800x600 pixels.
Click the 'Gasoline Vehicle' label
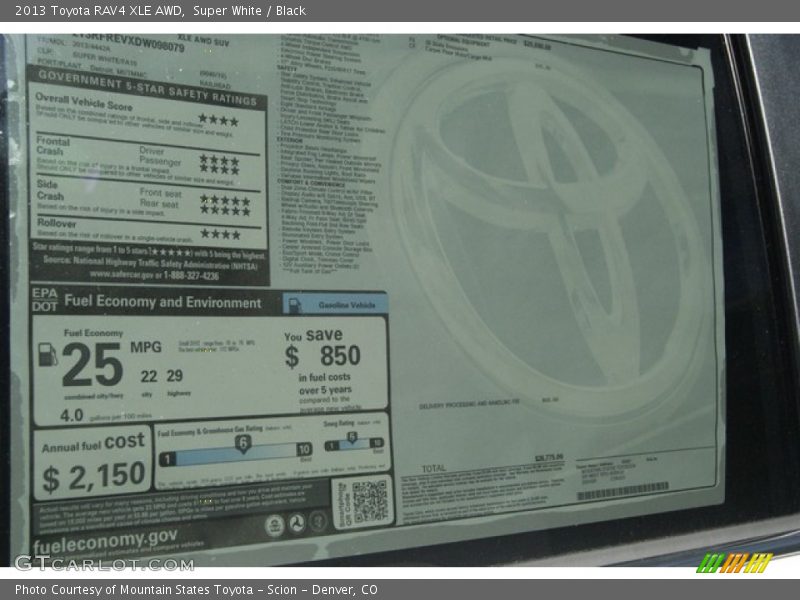point(347,305)
